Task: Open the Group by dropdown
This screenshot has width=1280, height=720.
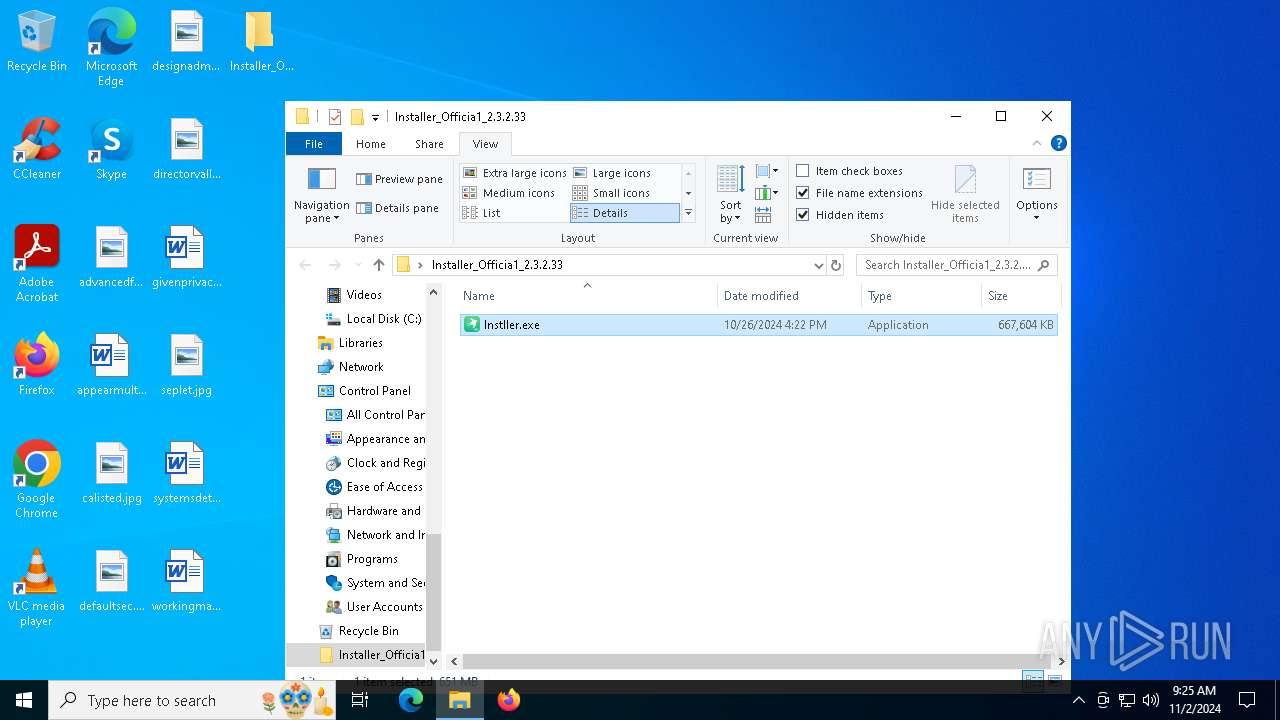Action: coord(767,171)
